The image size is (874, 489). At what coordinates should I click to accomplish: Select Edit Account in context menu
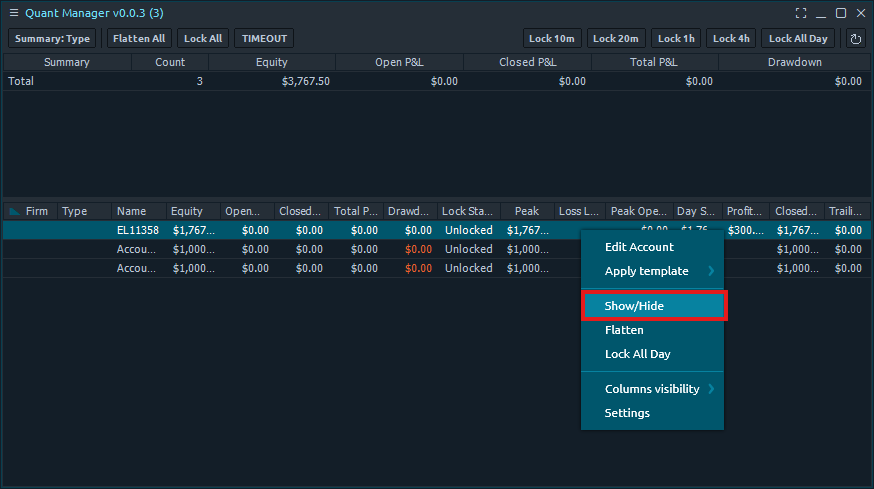639,247
